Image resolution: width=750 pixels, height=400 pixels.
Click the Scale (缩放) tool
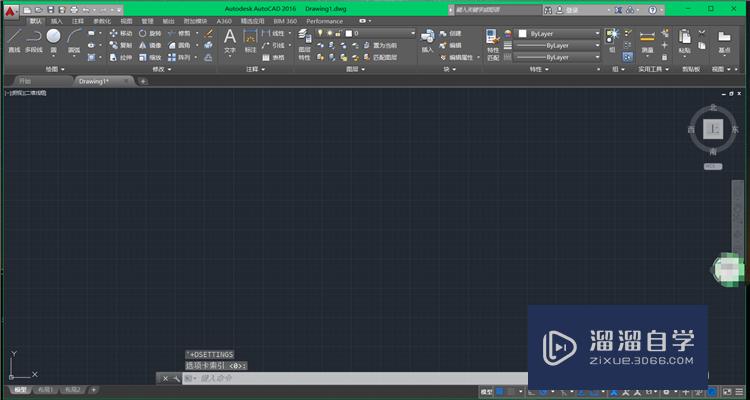click(150, 57)
